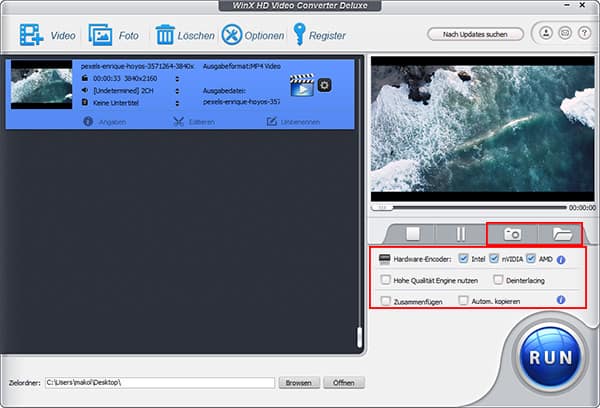Screen dimensions: 600x408
Task: Stop preview playback
Action: click(413, 233)
